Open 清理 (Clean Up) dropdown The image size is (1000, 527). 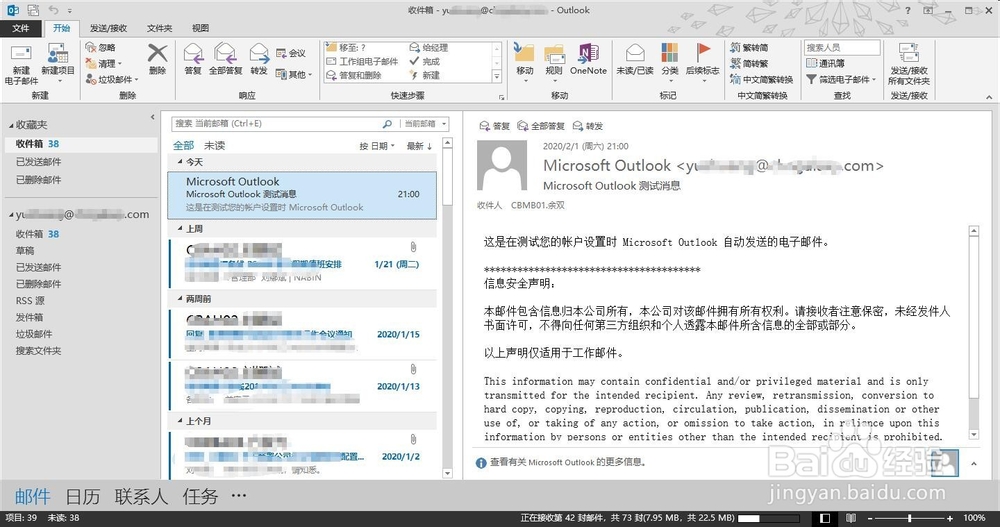103,63
